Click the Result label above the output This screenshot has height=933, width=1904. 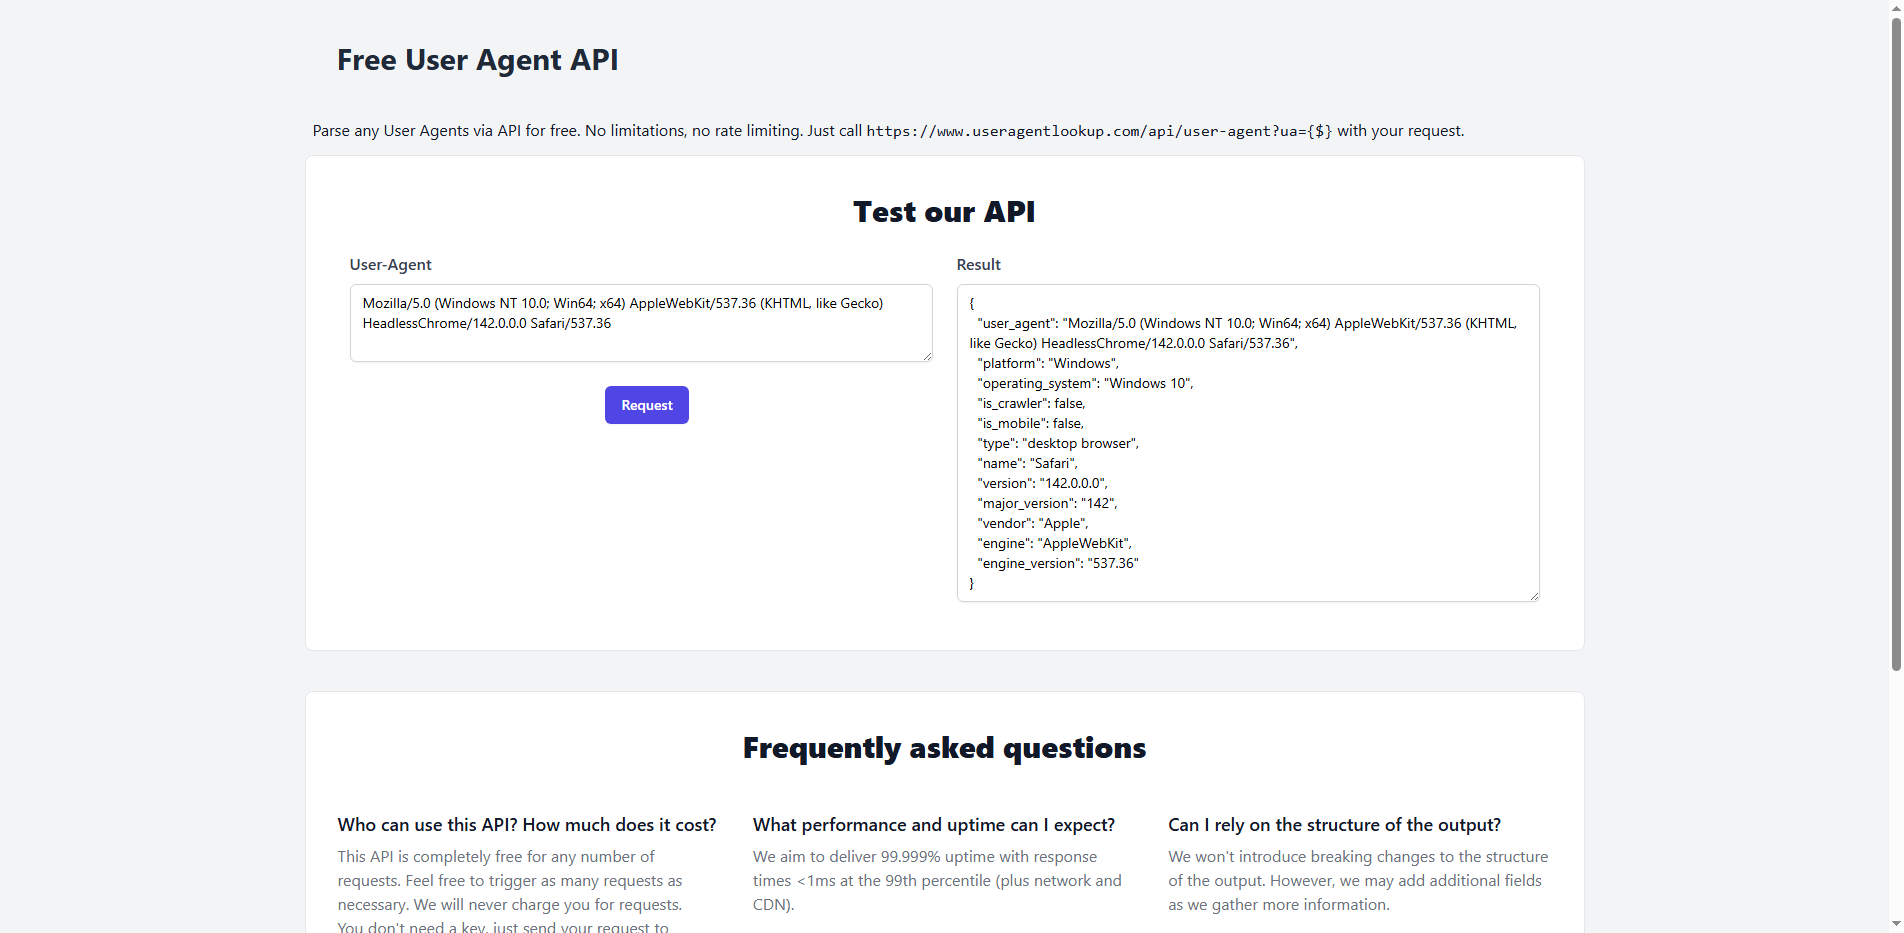point(977,264)
